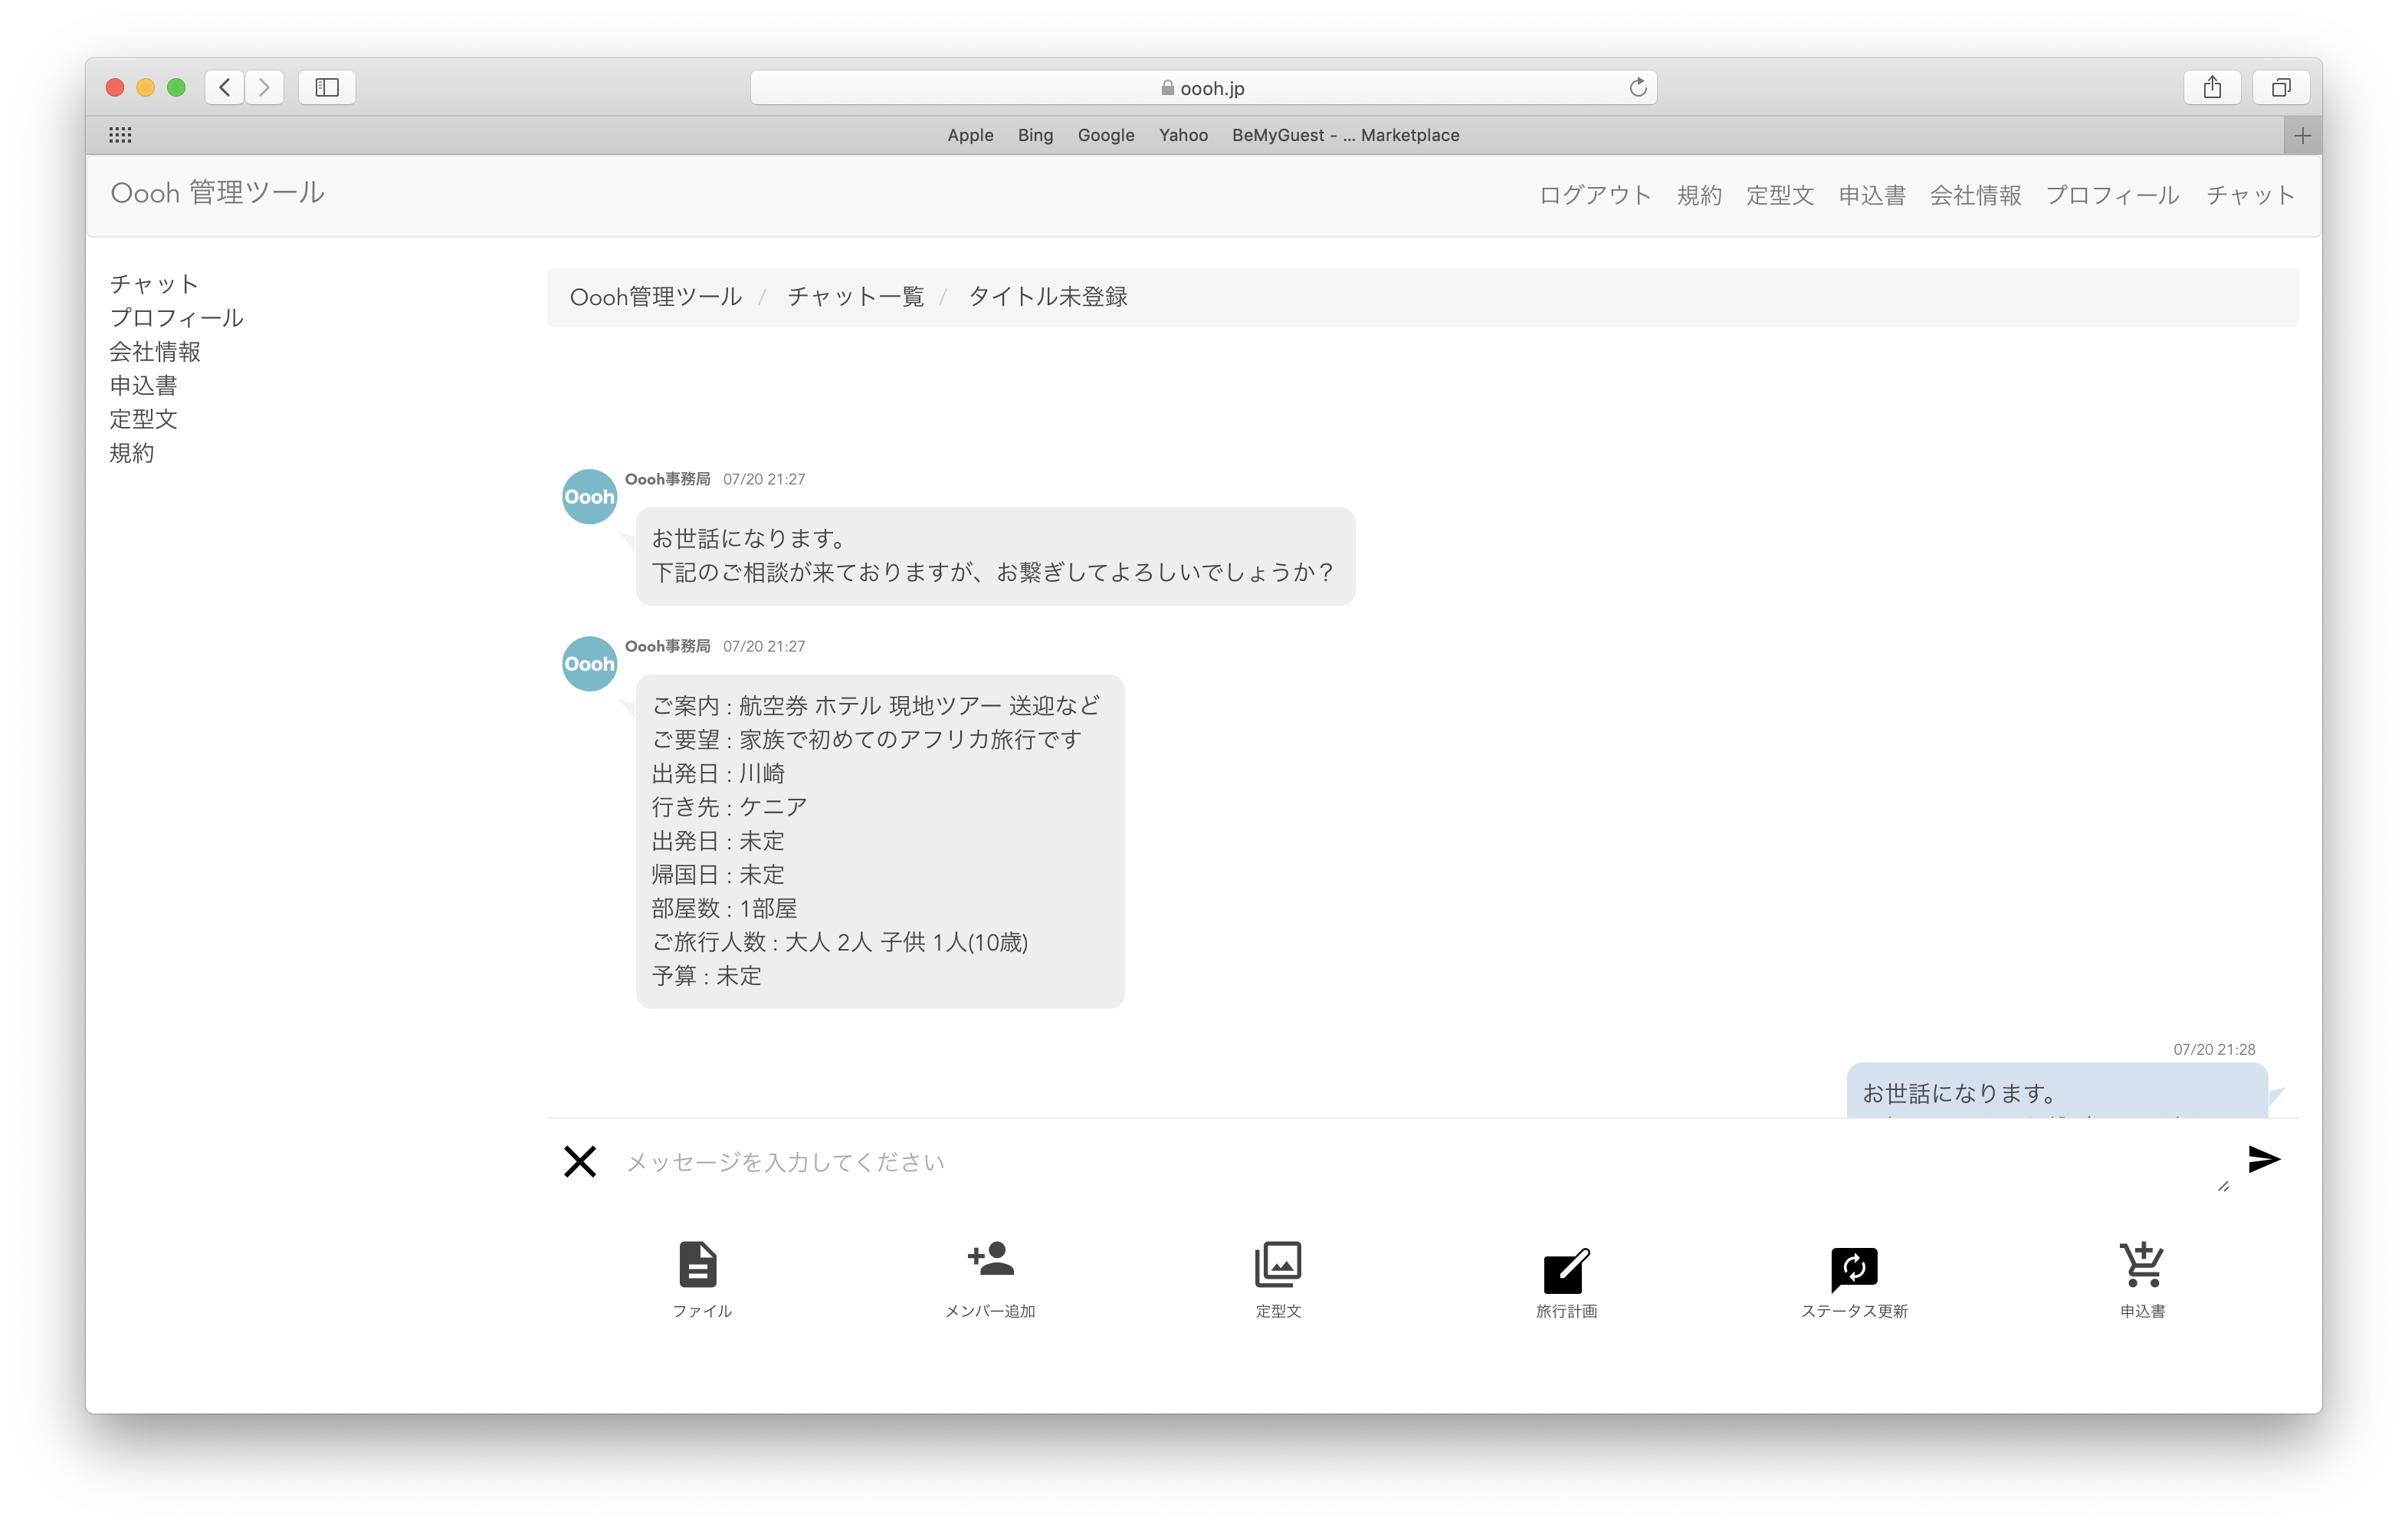2408x1527 pixels.
Task: Open the Apple bookmark
Action: click(x=970, y=135)
